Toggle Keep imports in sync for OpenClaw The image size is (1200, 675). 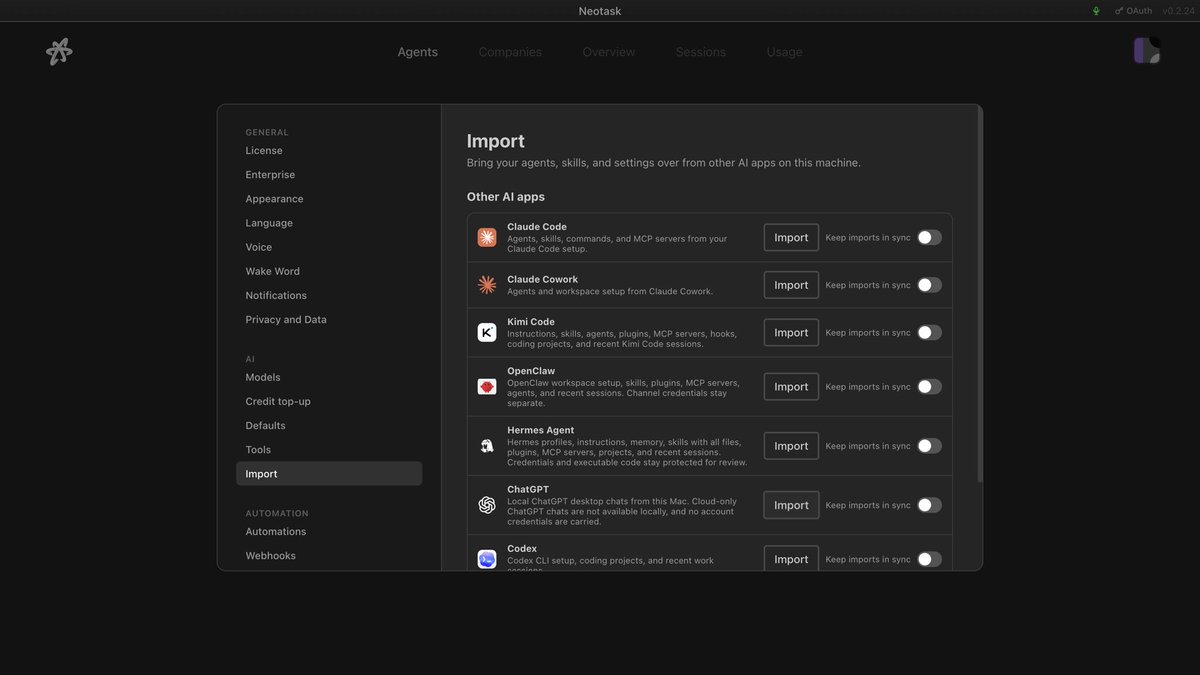929,387
